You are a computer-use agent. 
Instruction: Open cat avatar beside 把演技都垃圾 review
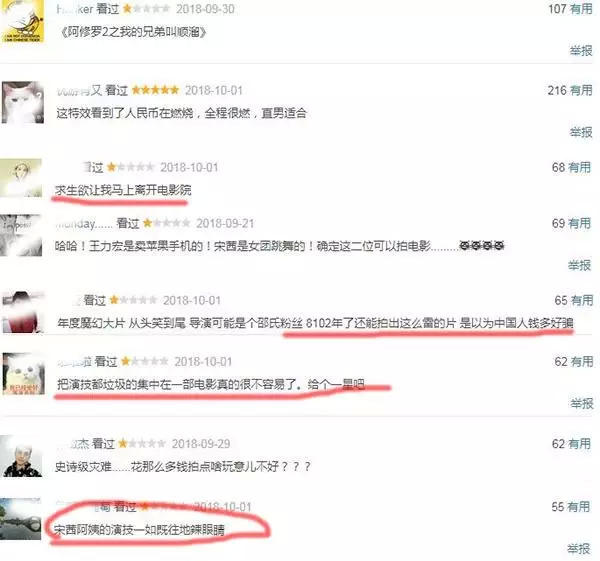coord(24,373)
